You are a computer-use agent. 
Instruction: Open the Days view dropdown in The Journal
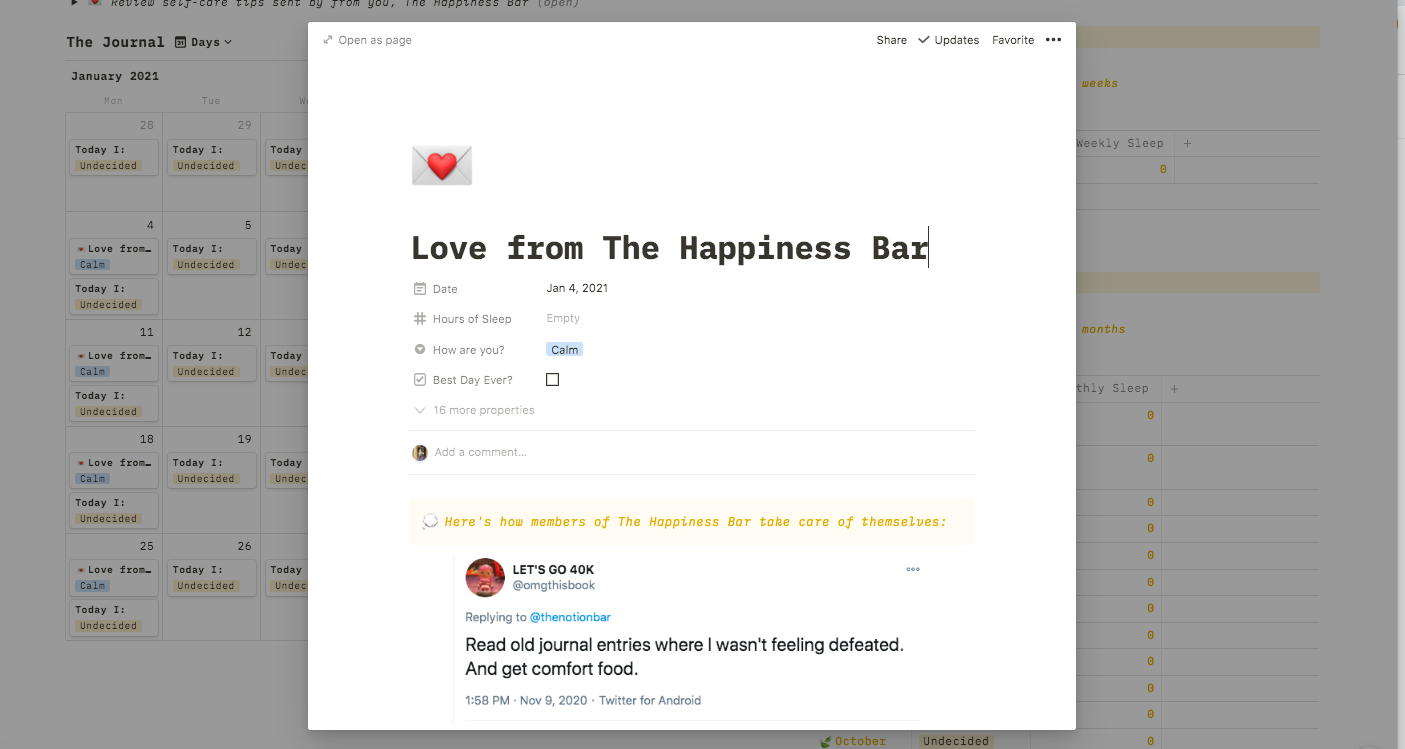pos(203,42)
